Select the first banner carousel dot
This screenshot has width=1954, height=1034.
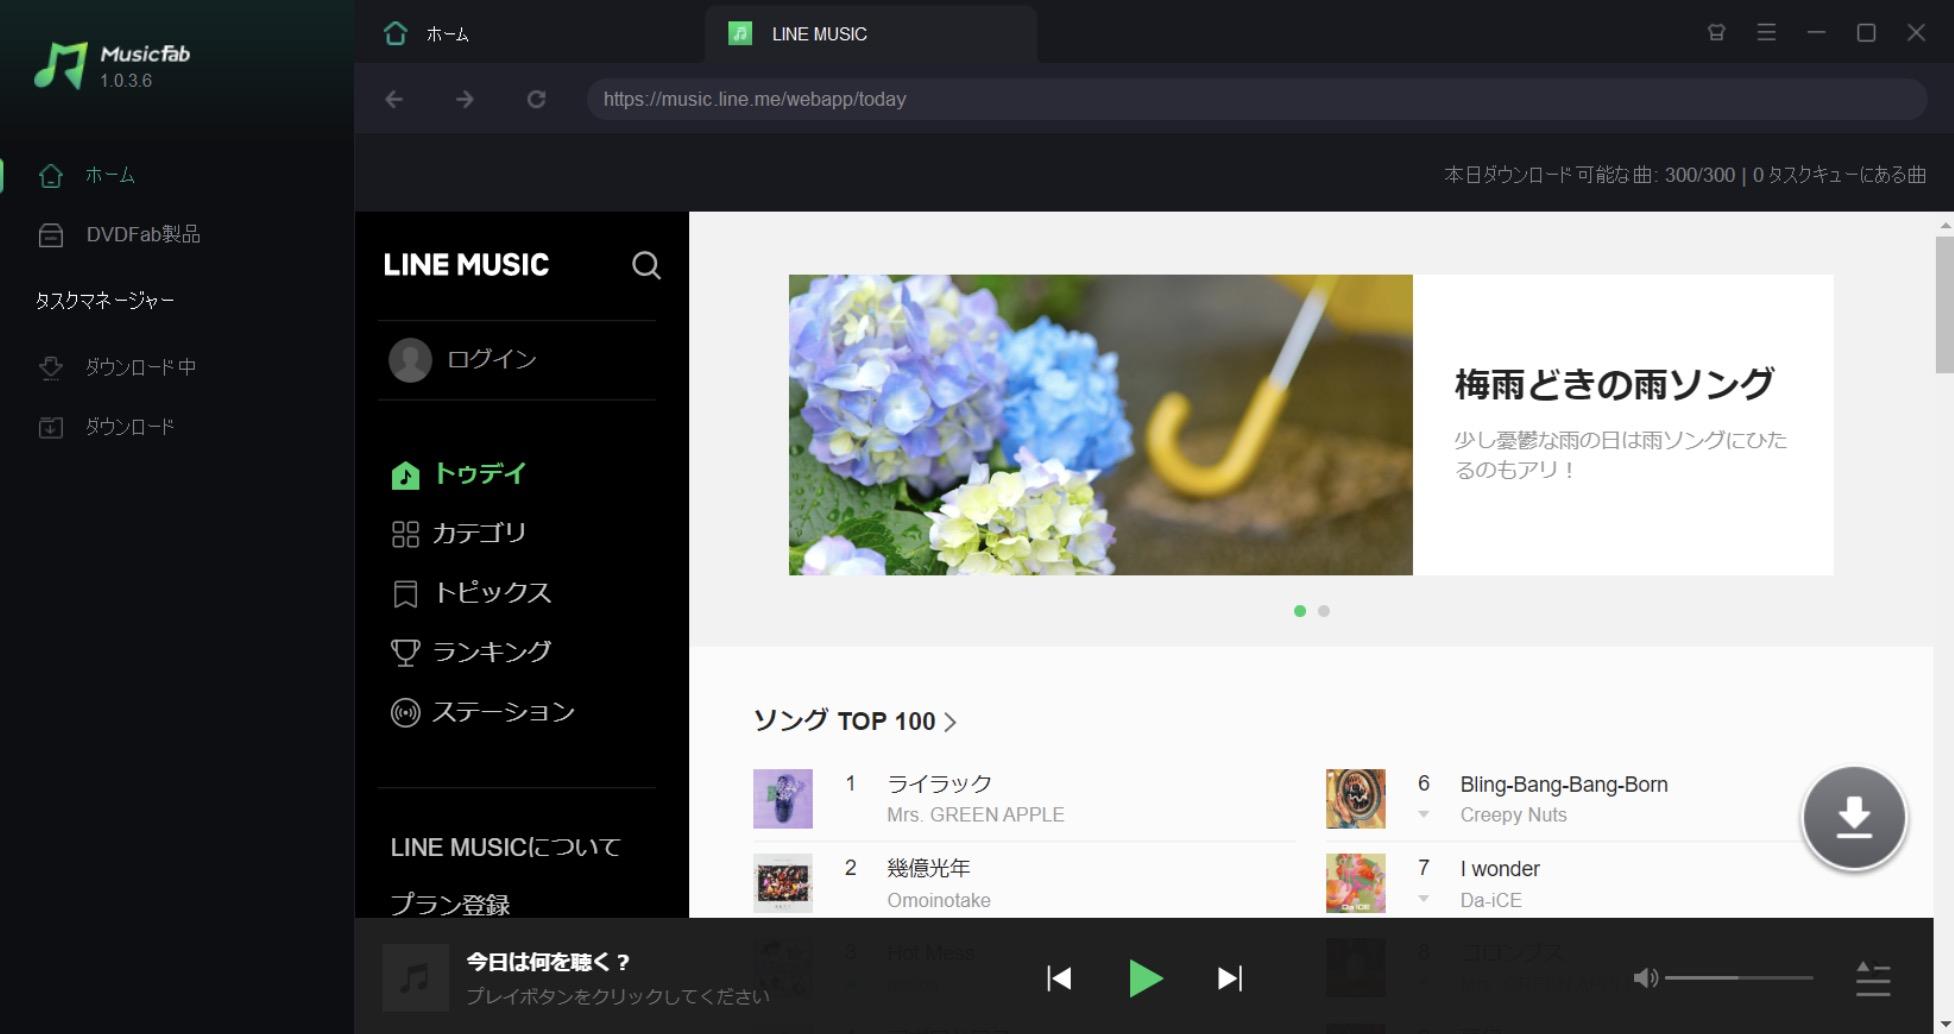point(1300,611)
